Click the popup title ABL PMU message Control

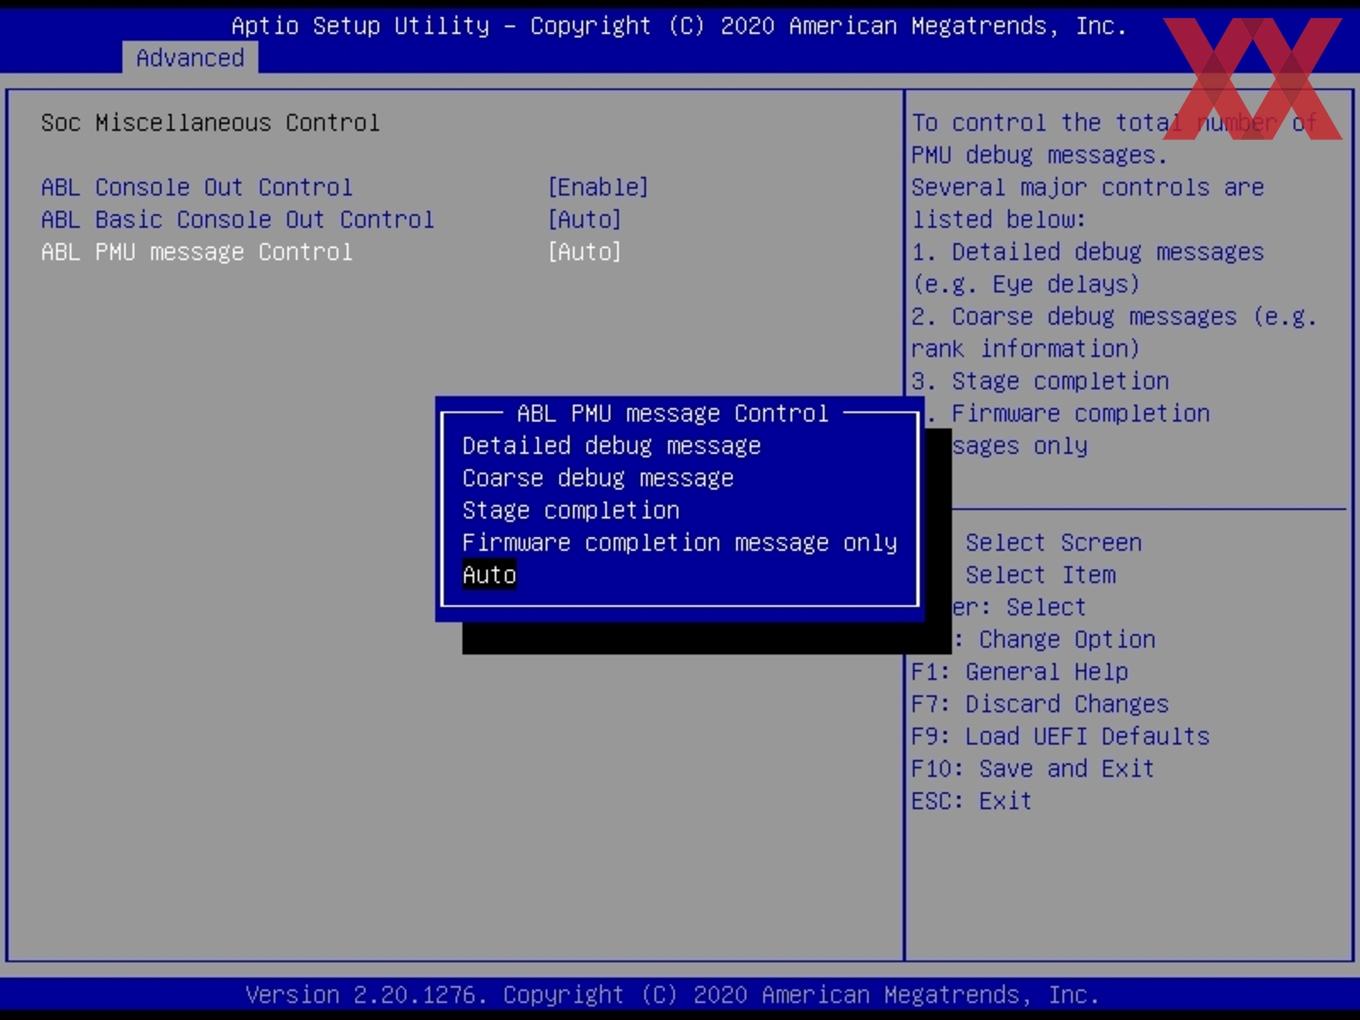click(x=673, y=413)
